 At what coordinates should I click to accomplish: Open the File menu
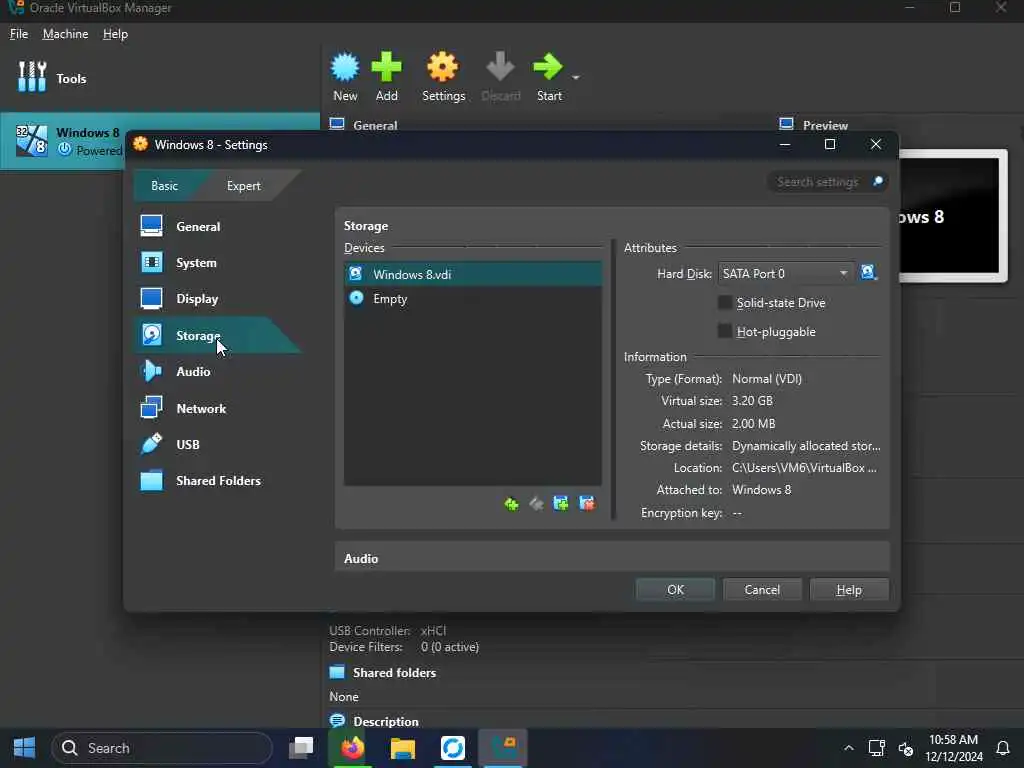click(19, 34)
